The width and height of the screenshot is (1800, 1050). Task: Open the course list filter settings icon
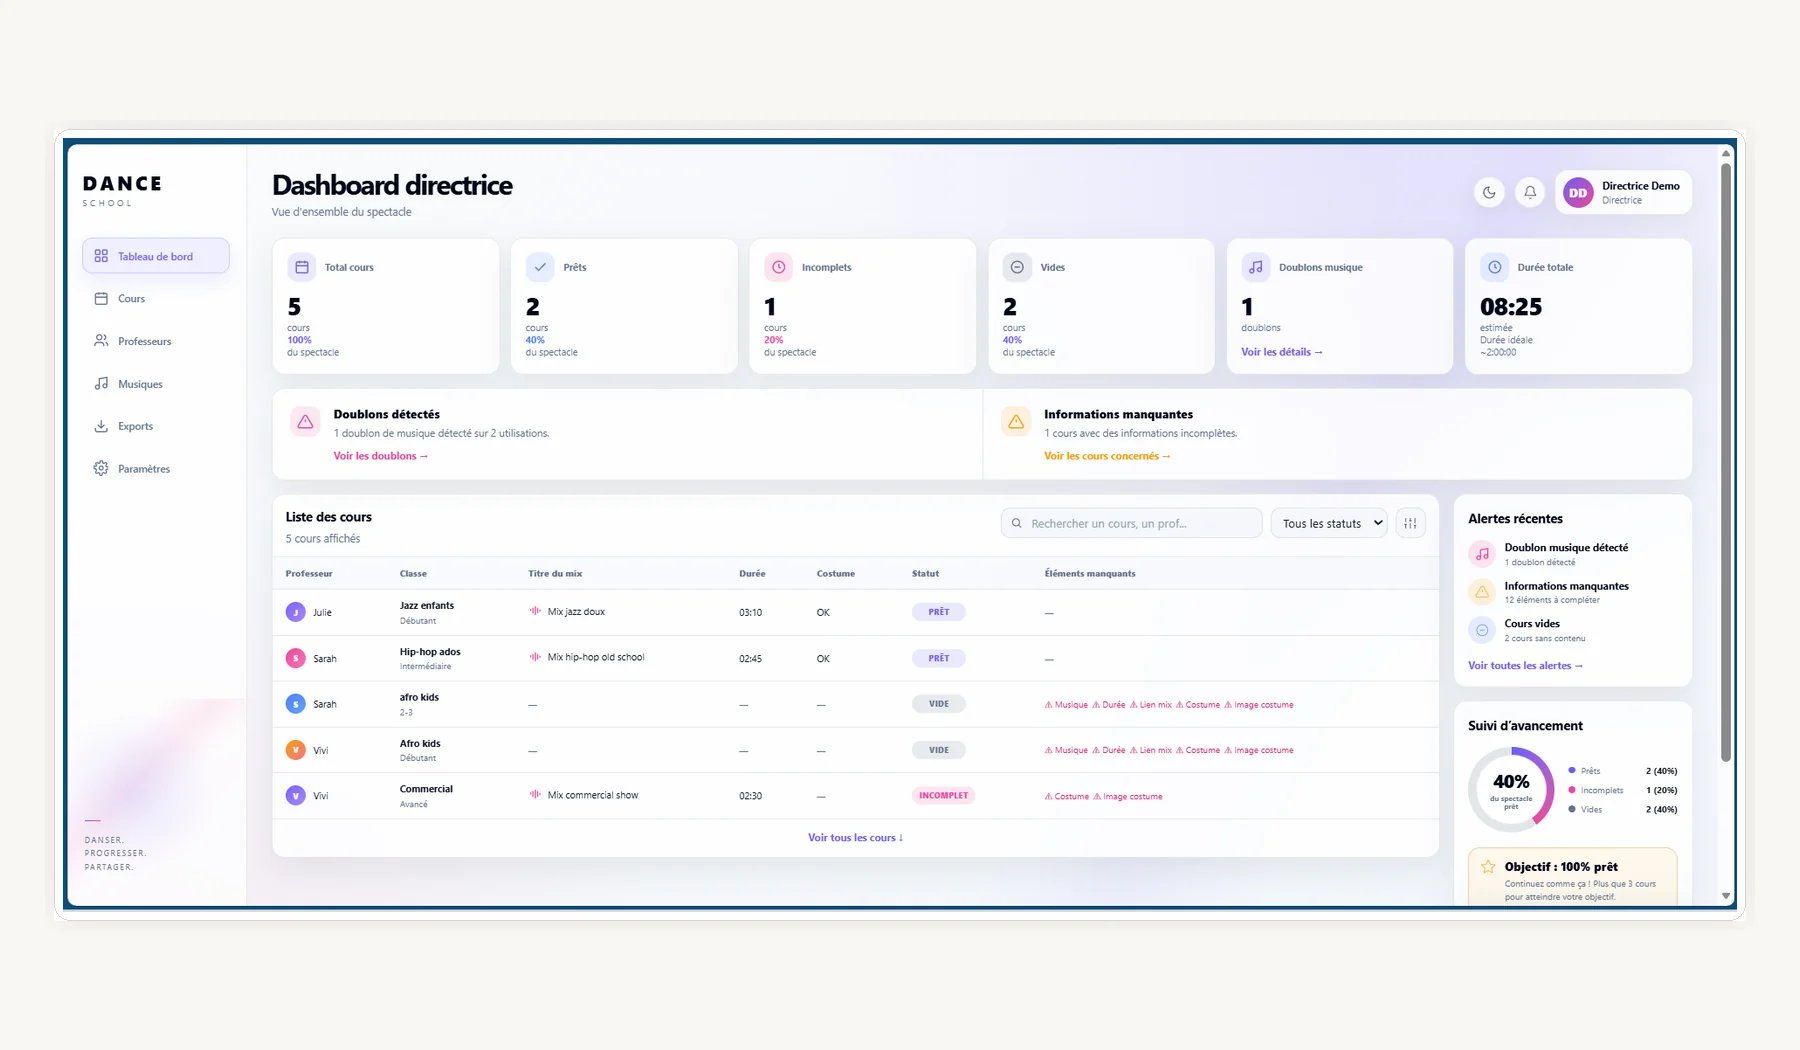[x=1410, y=523]
